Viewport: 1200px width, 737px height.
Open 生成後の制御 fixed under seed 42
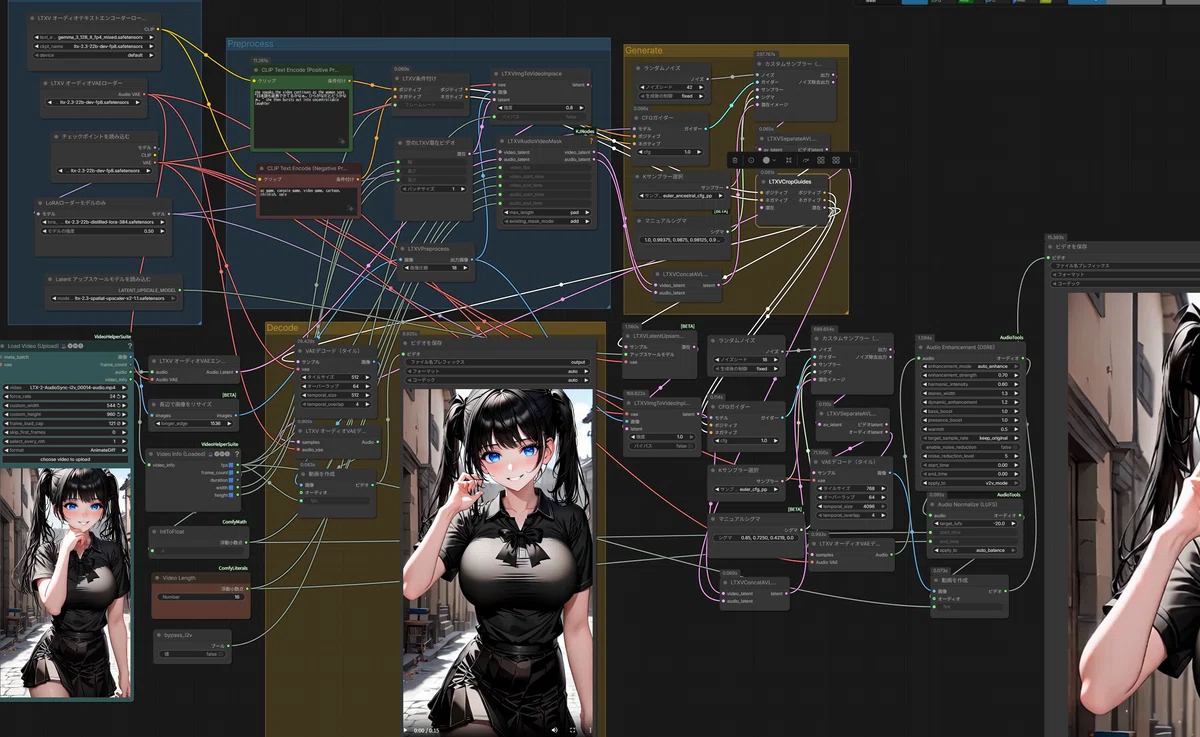tap(670, 96)
